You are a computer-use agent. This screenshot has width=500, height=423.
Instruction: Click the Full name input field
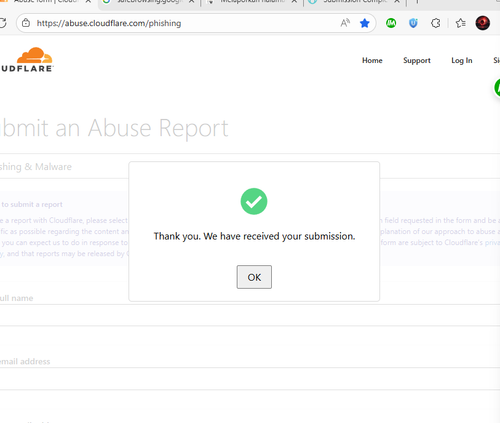click(x=250, y=315)
